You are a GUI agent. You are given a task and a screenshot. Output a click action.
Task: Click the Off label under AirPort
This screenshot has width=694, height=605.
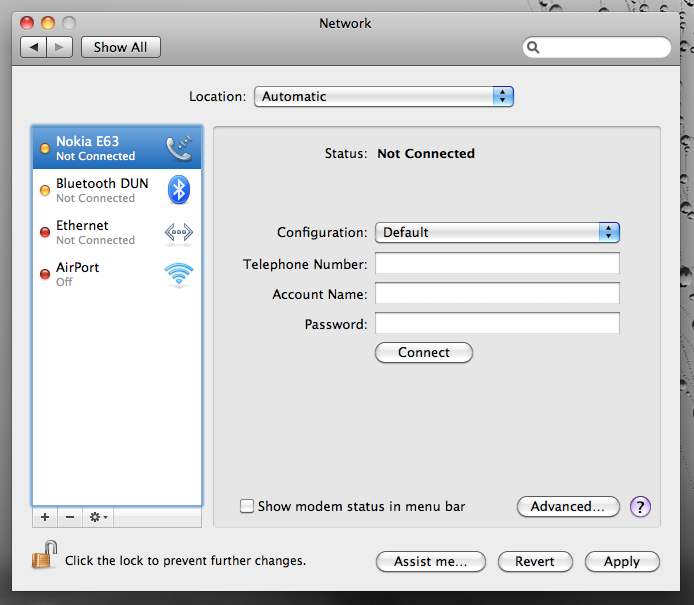(64, 282)
